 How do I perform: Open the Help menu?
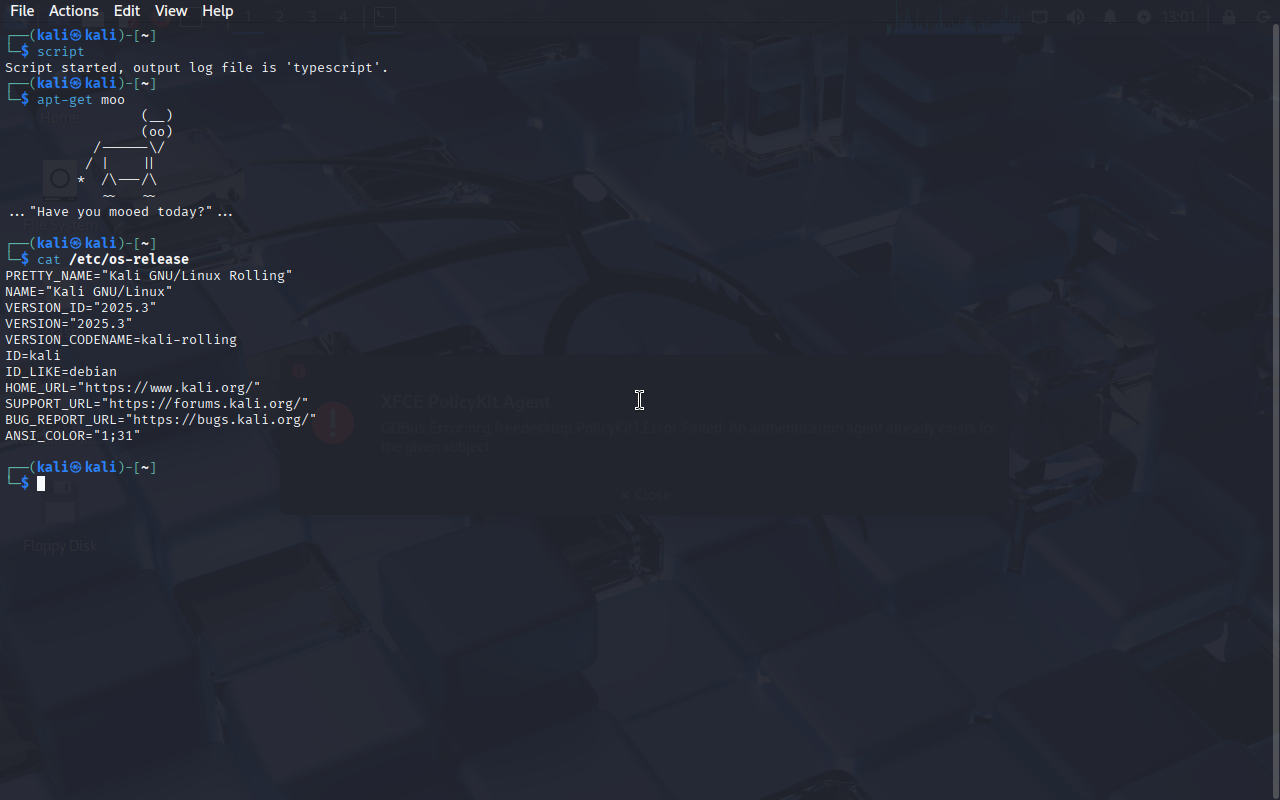[217, 11]
